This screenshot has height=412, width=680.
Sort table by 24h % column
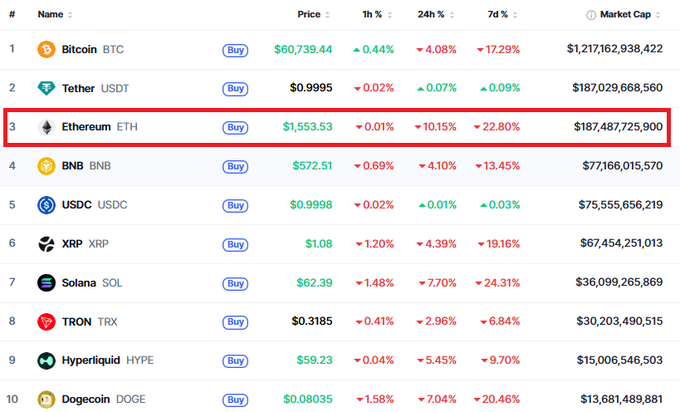point(436,15)
